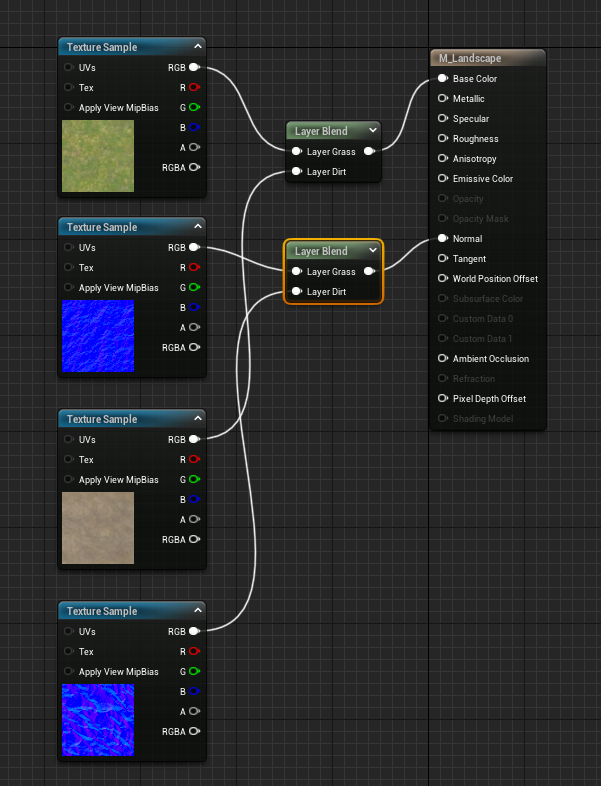Click the brown dirt texture preview thumbnail

(97, 528)
